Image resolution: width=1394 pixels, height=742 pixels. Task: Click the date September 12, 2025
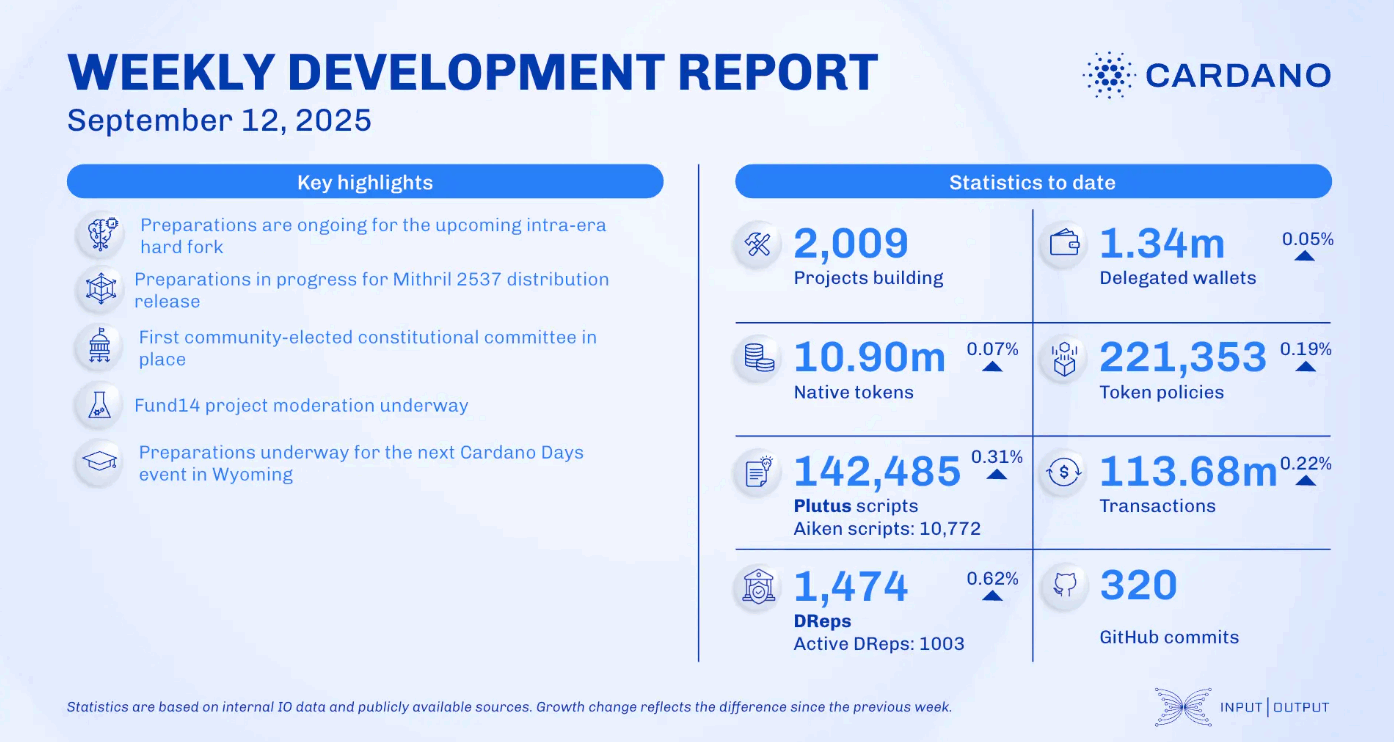[x=219, y=121]
